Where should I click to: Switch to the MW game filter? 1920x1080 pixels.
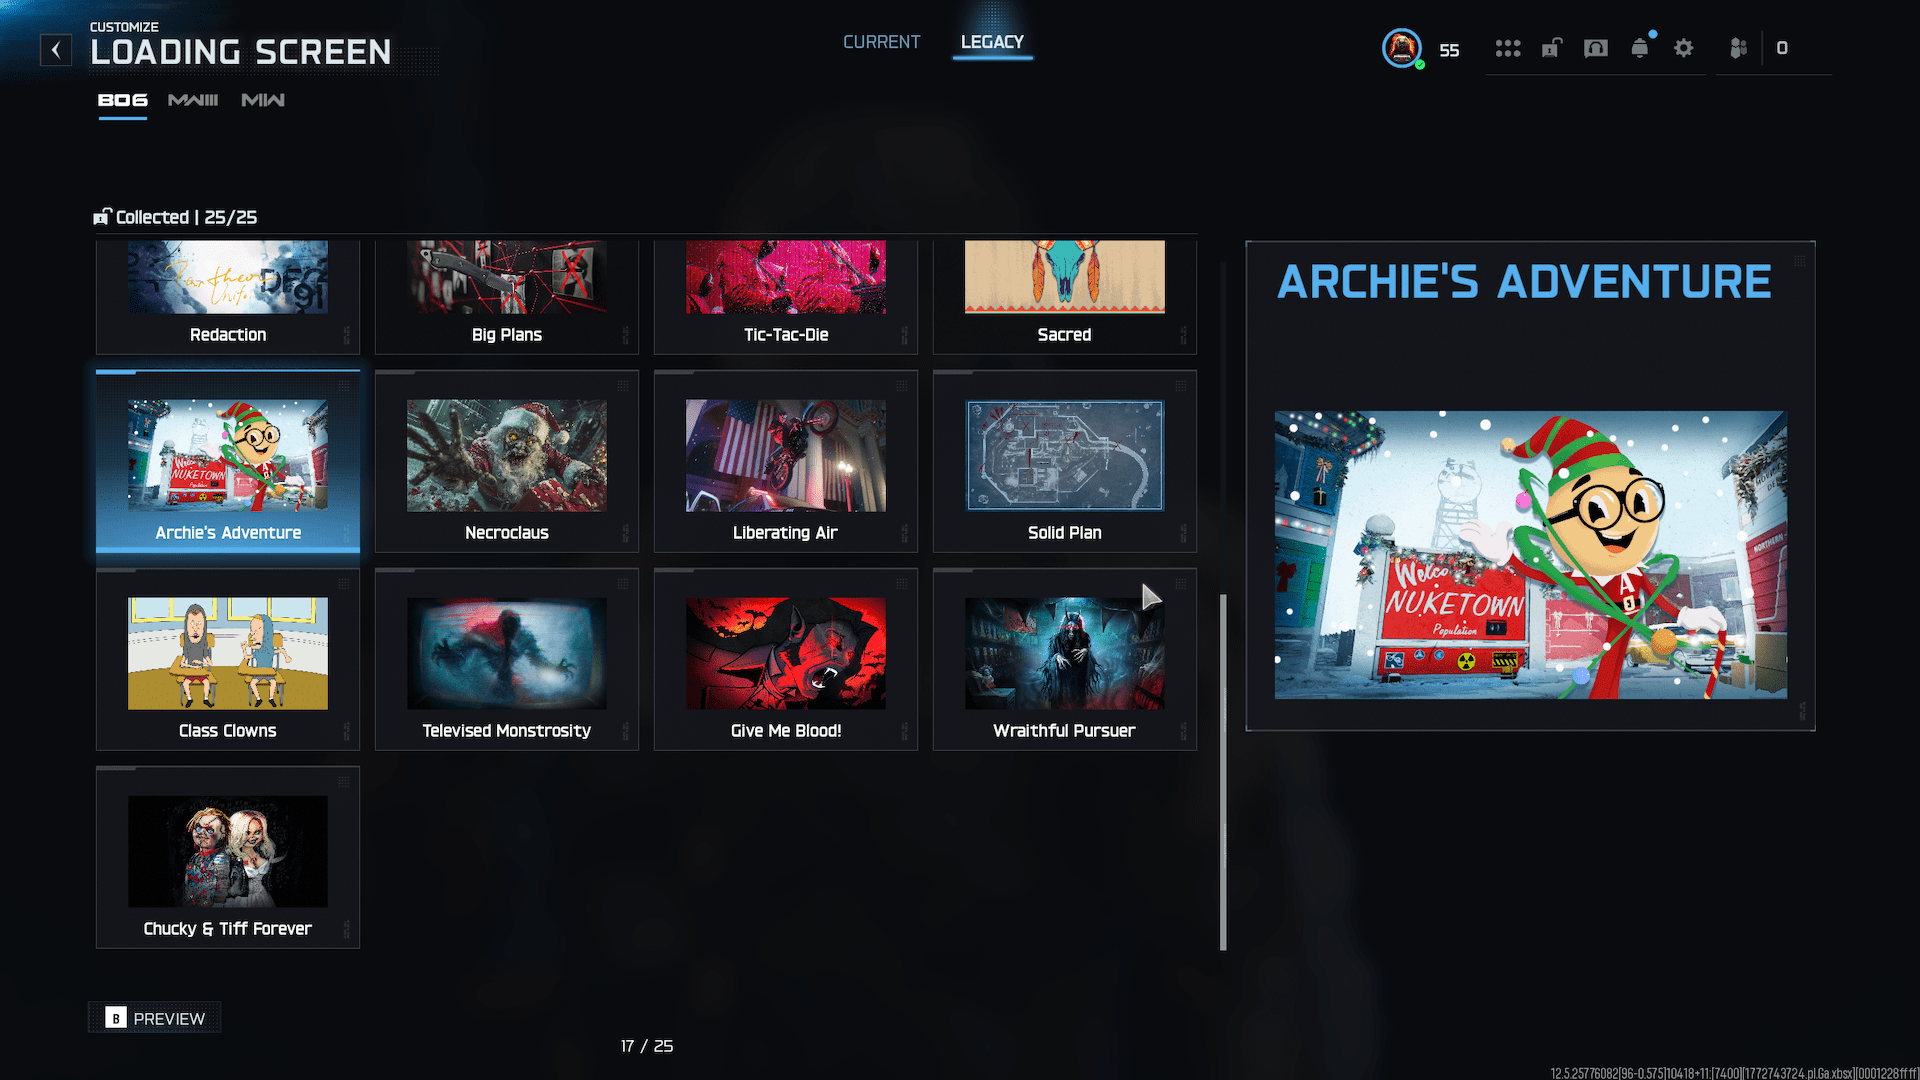point(263,100)
